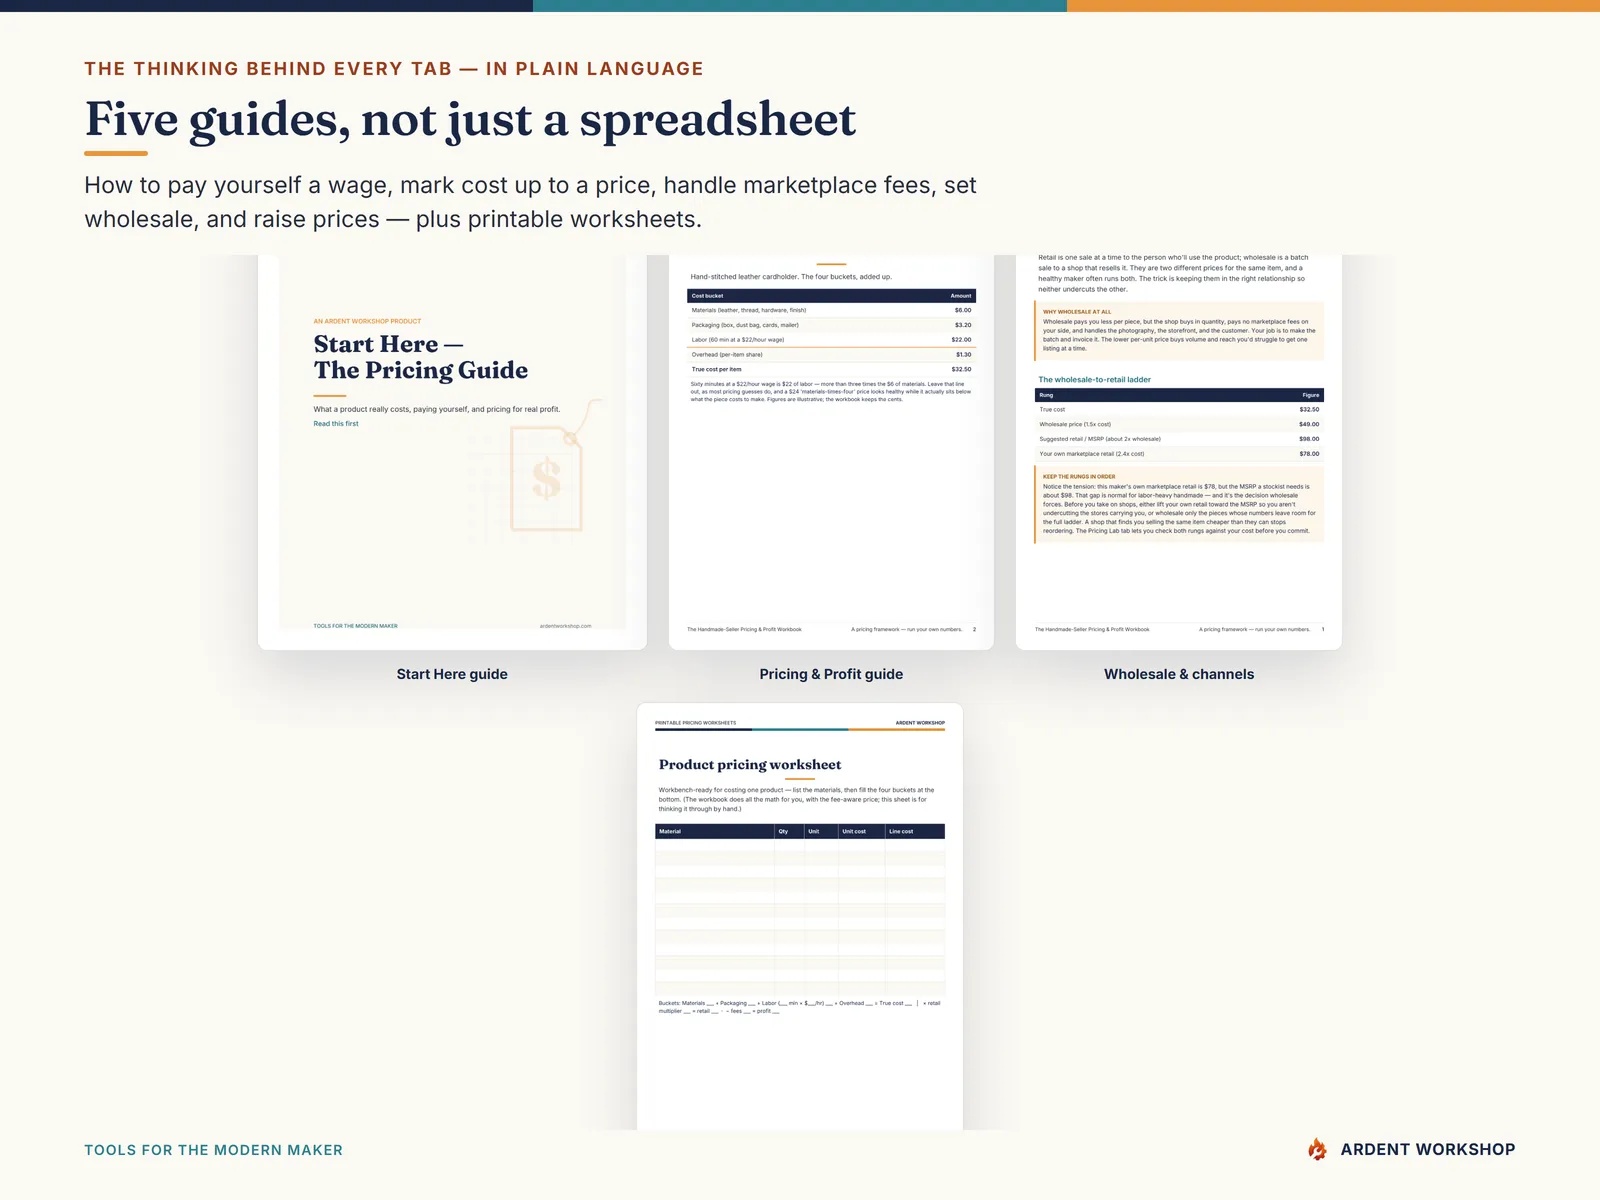
Task: Click the 'Wholesale & channels' caption
Action: click(x=1179, y=674)
